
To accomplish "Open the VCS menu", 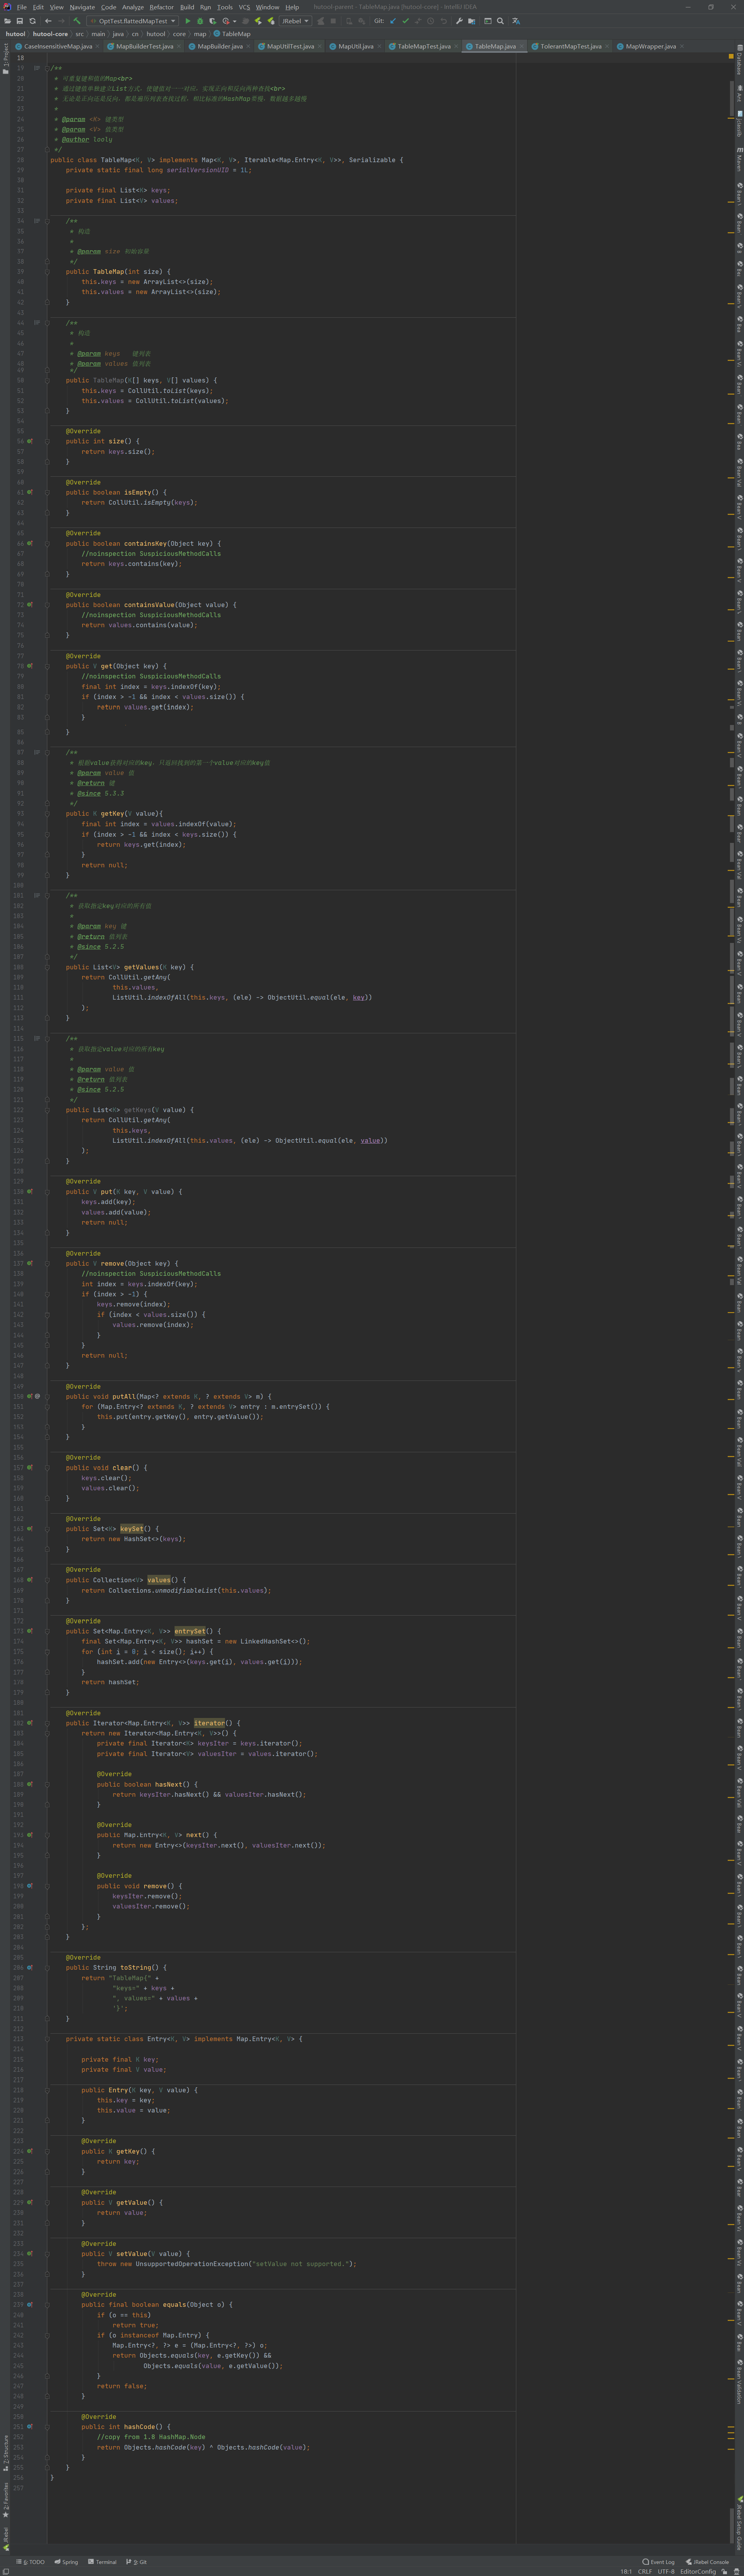I will click(x=244, y=7).
